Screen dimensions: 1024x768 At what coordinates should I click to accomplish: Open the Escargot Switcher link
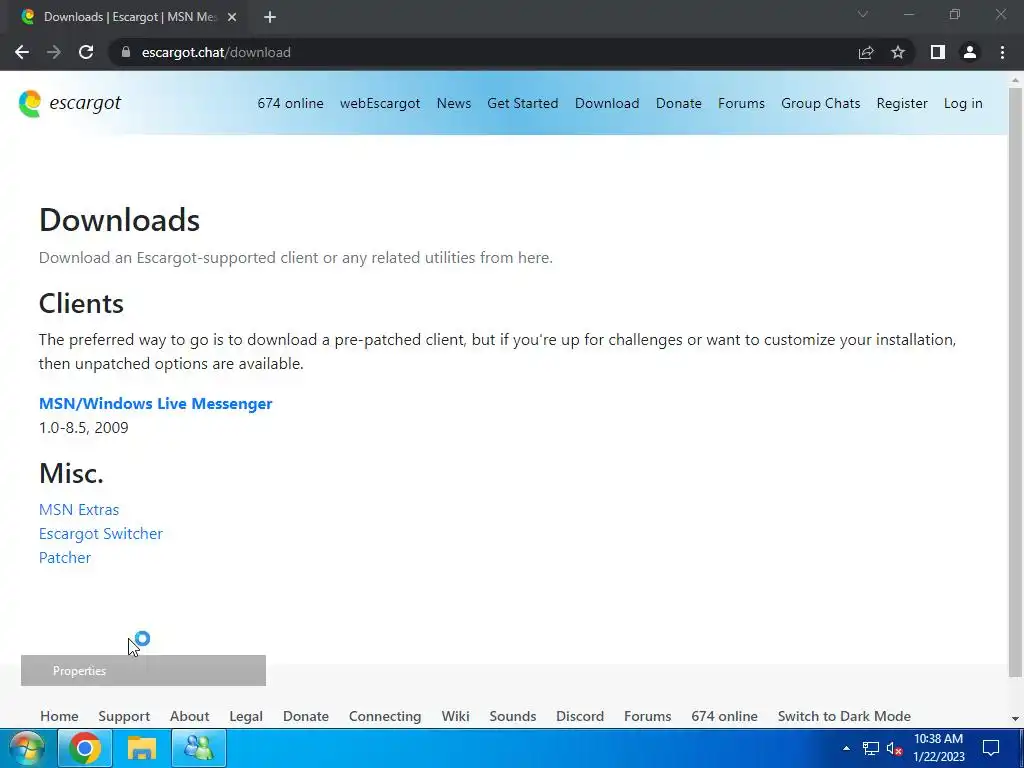(101, 534)
